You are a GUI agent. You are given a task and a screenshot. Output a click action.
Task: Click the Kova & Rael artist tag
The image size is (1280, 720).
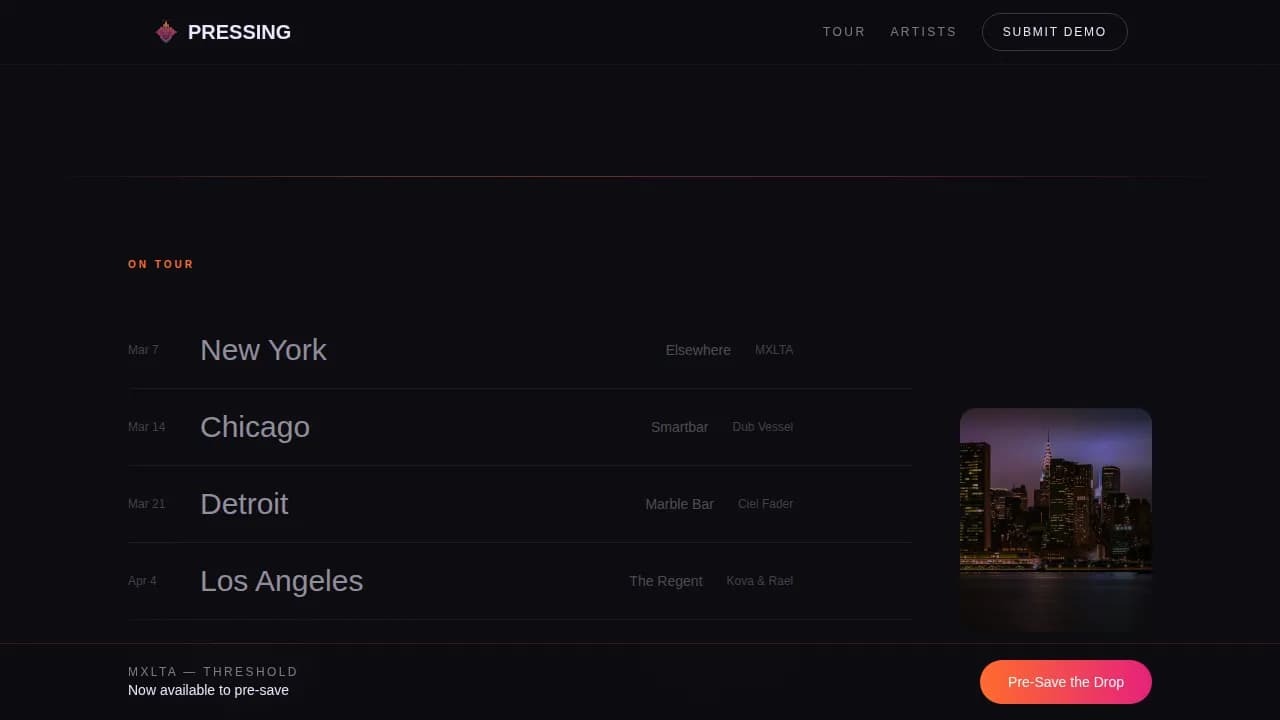pyautogui.click(x=760, y=581)
